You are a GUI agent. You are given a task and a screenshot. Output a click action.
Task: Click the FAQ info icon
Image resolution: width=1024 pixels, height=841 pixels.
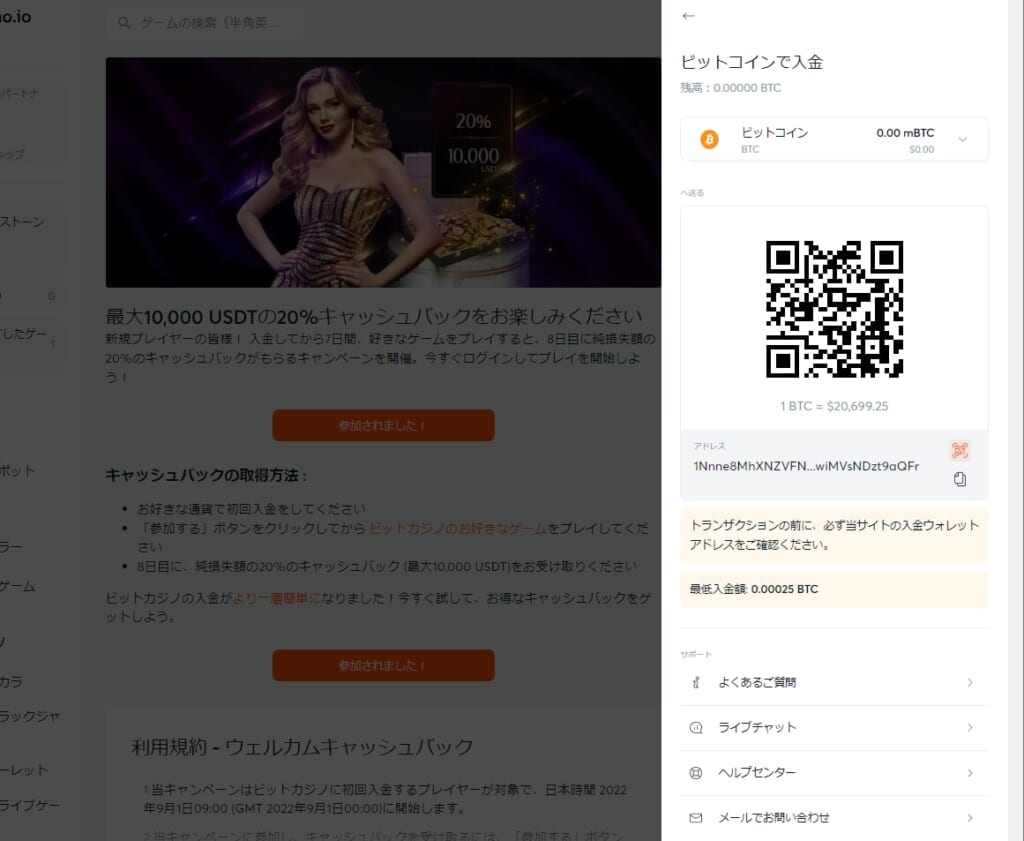coord(696,683)
